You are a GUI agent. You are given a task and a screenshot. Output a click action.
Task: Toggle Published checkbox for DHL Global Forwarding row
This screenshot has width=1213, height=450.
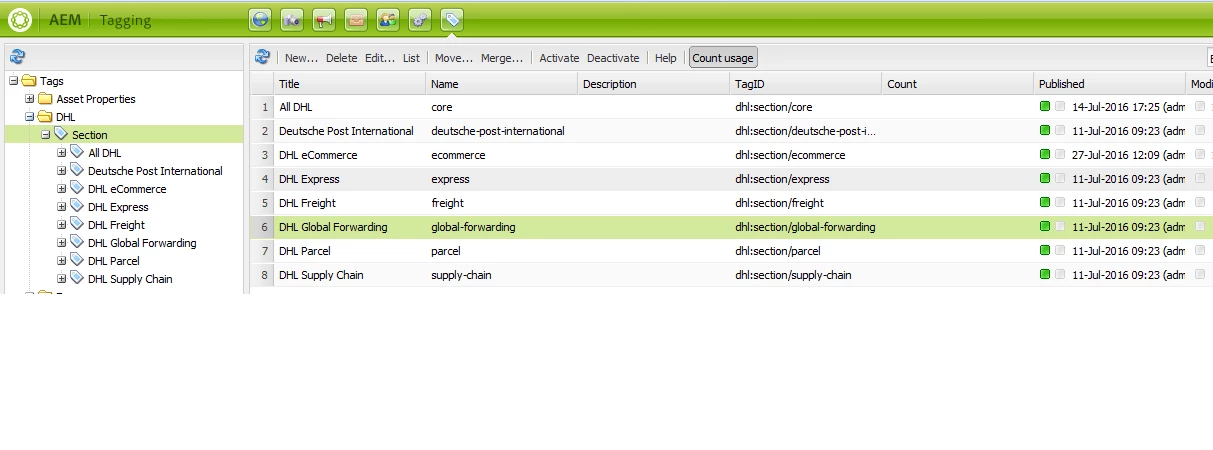1060,226
